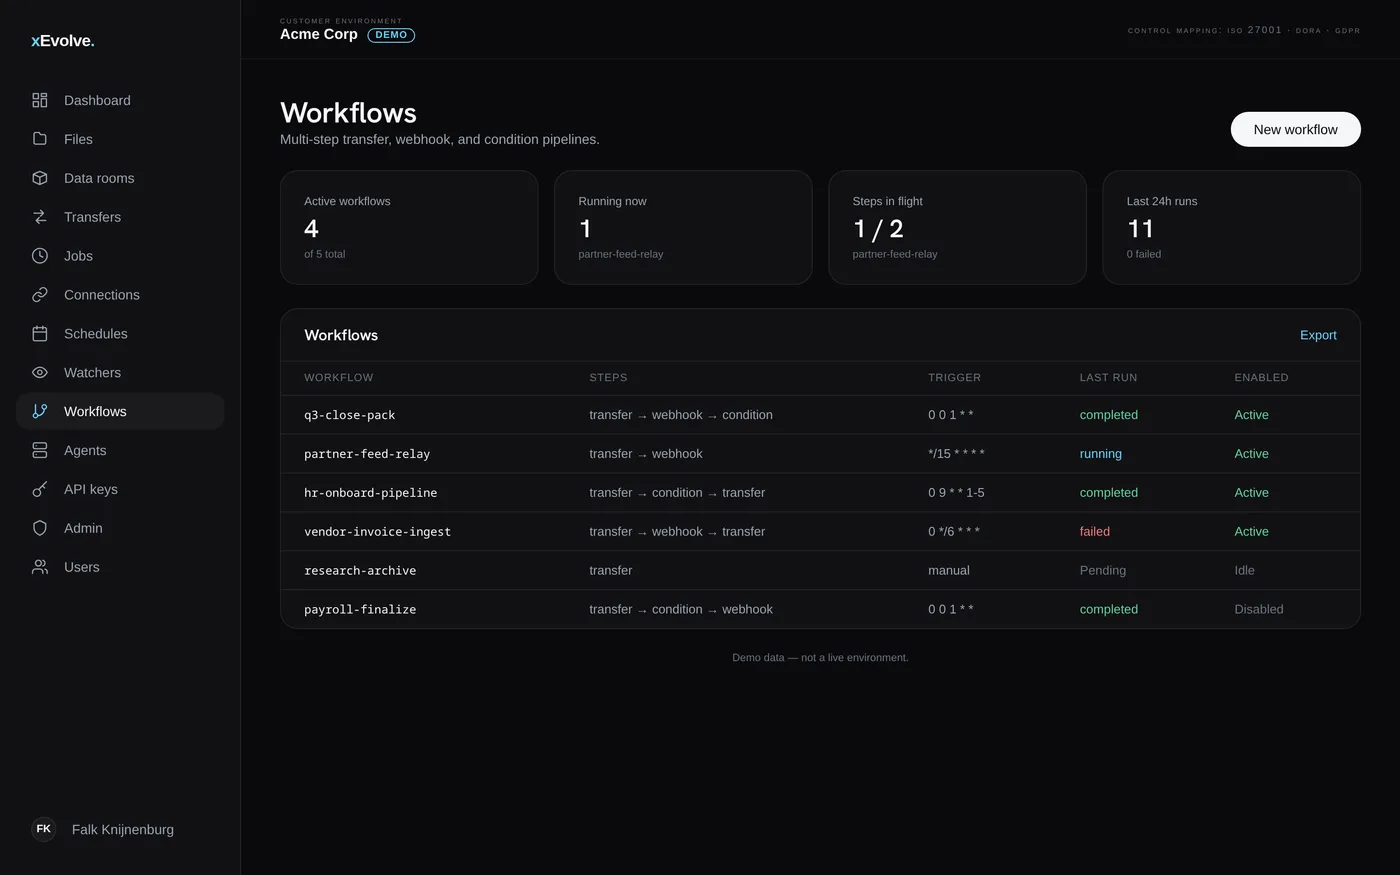Open the payroll-finalize workflow
The width and height of the screenshot is (1400, 875).
pyautogui.click(x=360, y=610)
